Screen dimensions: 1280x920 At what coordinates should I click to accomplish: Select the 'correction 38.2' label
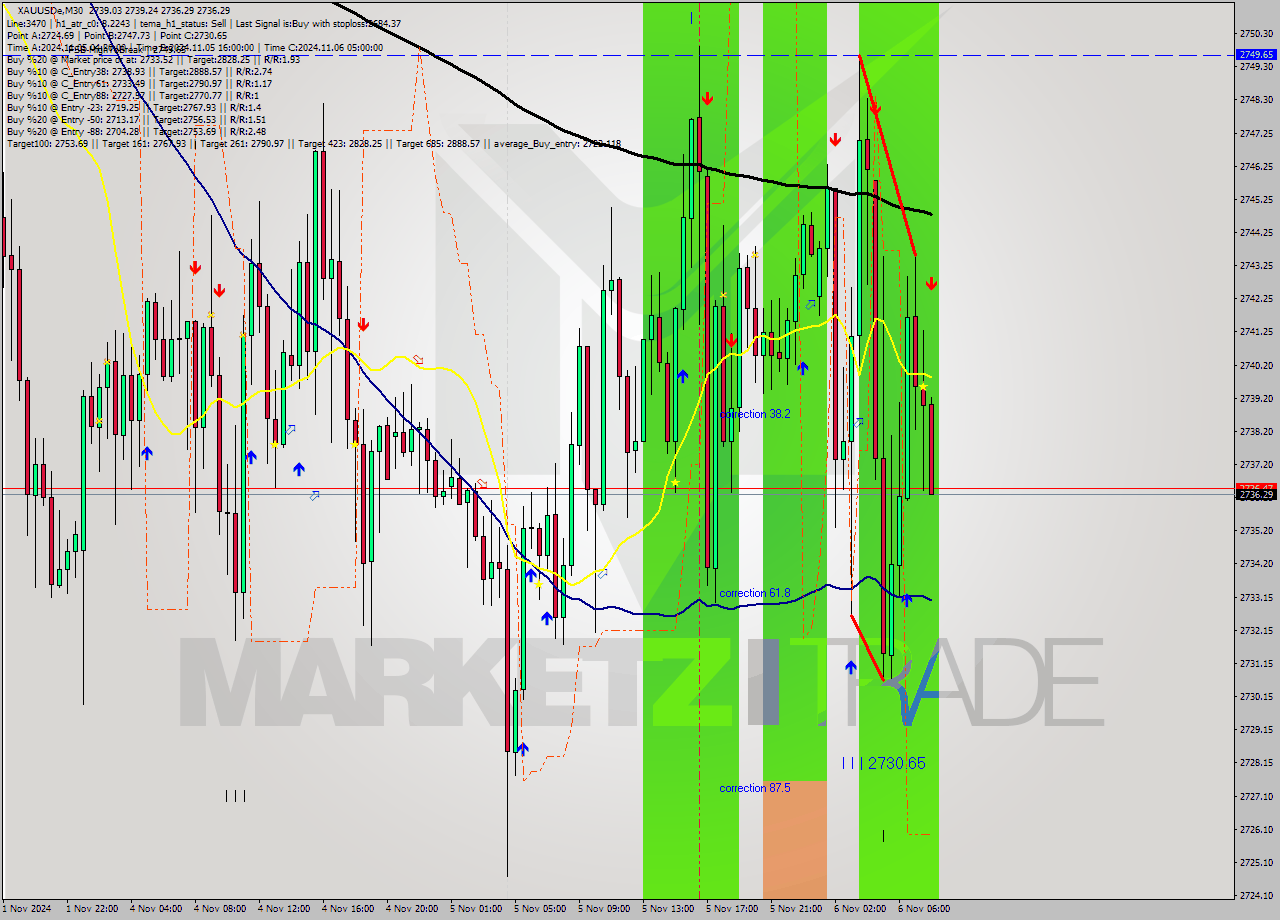(757, 414)
